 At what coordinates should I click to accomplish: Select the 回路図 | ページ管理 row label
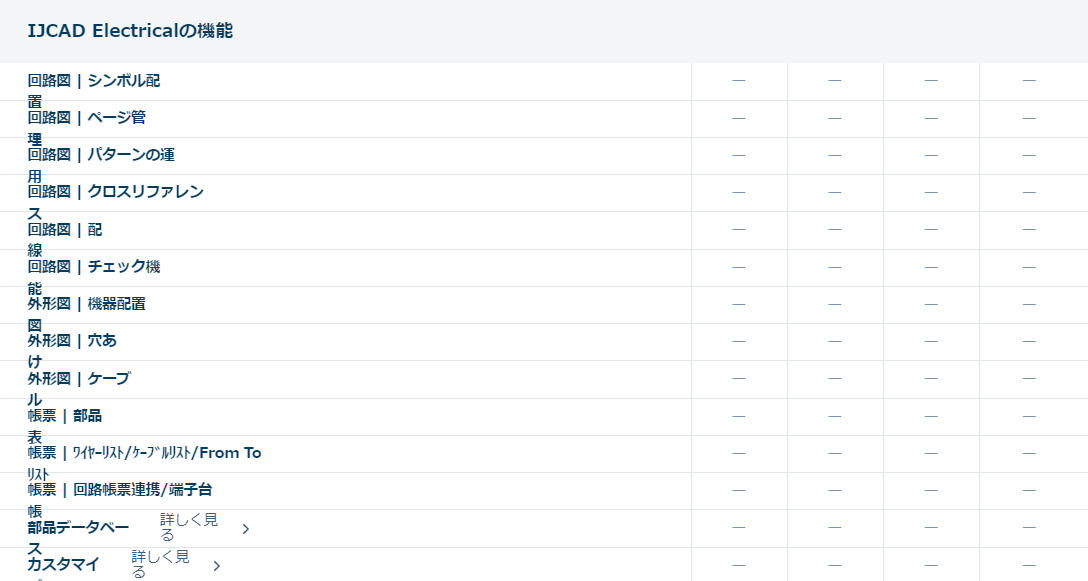click(87, 118)
